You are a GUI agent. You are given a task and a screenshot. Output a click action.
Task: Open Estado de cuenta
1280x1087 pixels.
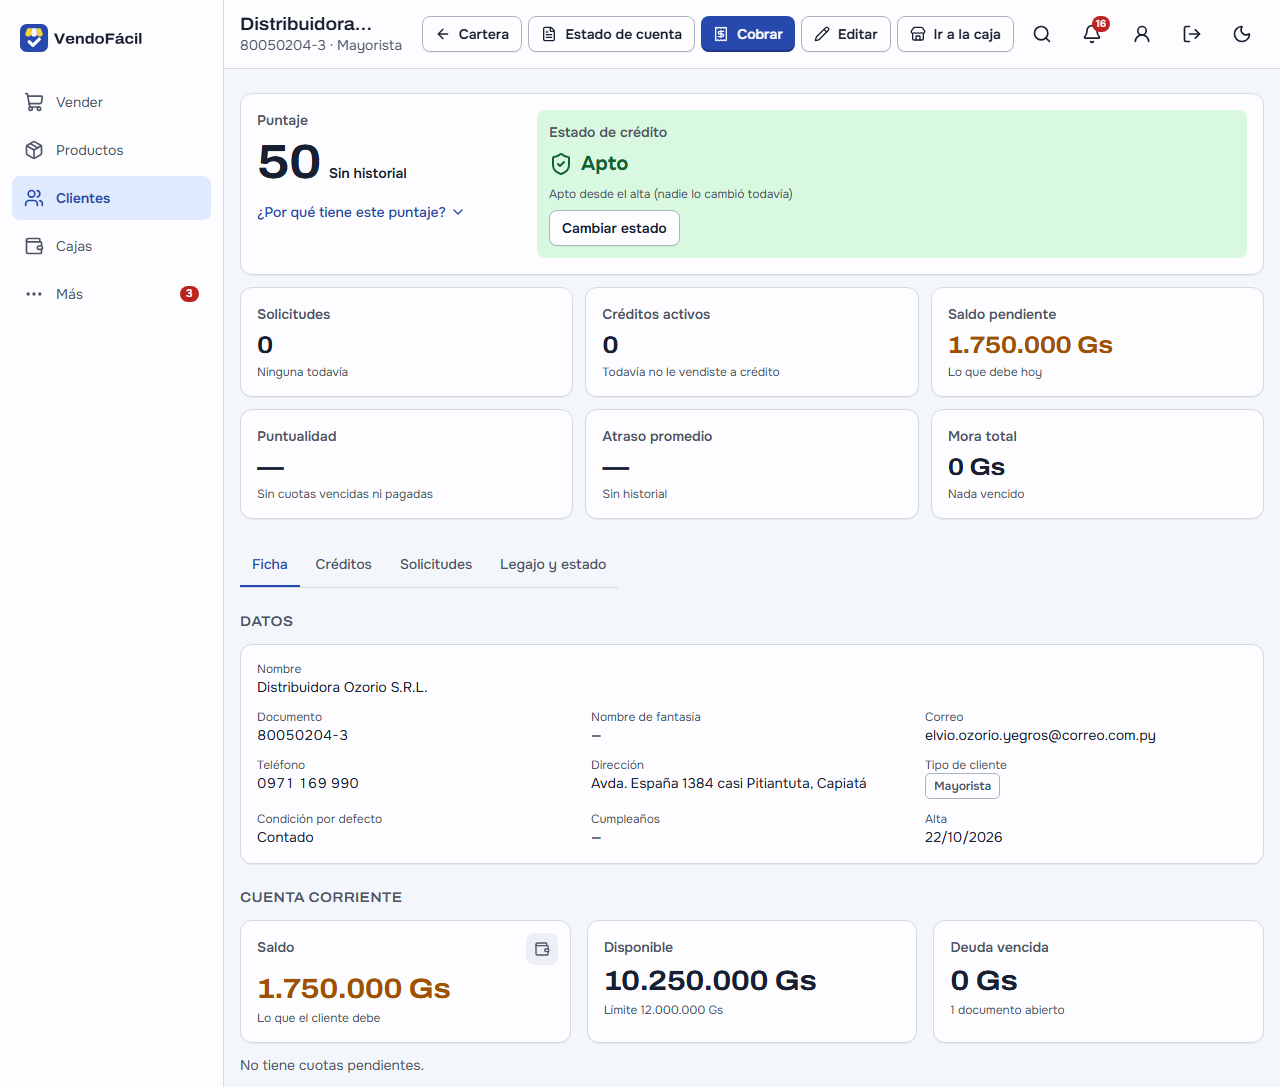click(611, 34)
